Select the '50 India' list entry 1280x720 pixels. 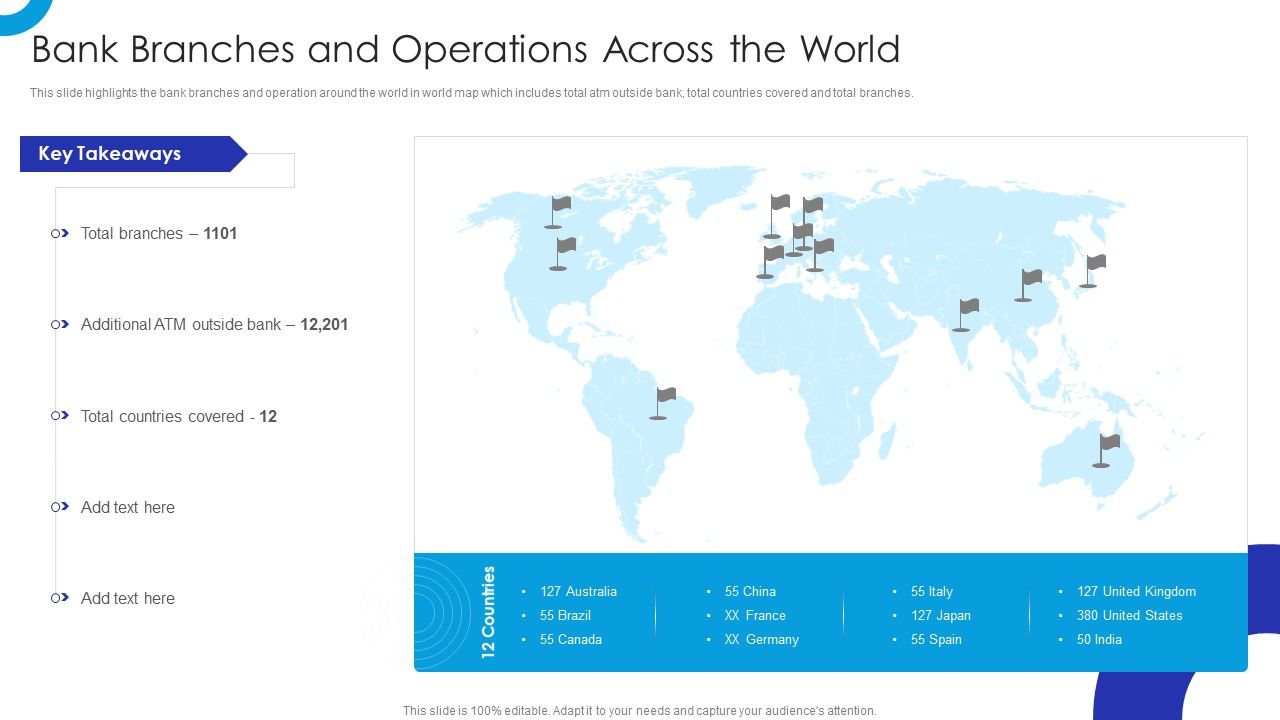click(x=1099, y=639)
